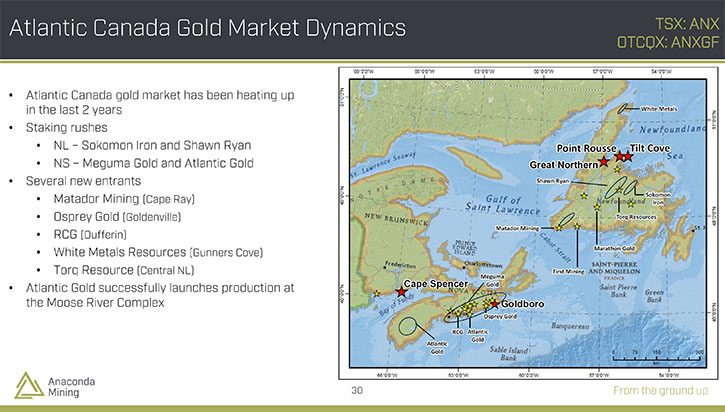
Task: Click 'NL – Sokomon Iron and Shawn Ryan'
Action: pos(152,145)
